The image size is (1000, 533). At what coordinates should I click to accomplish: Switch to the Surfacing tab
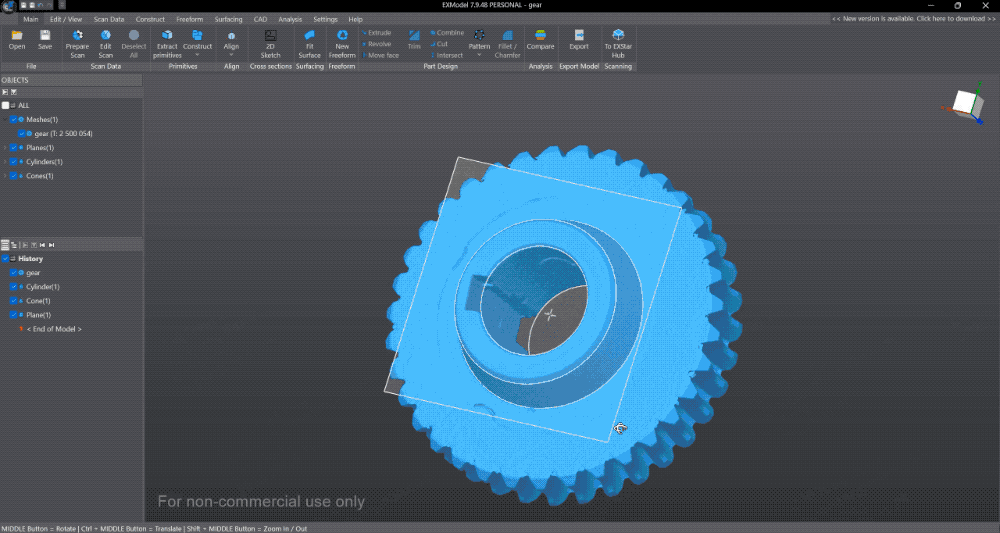pos(228,19)
